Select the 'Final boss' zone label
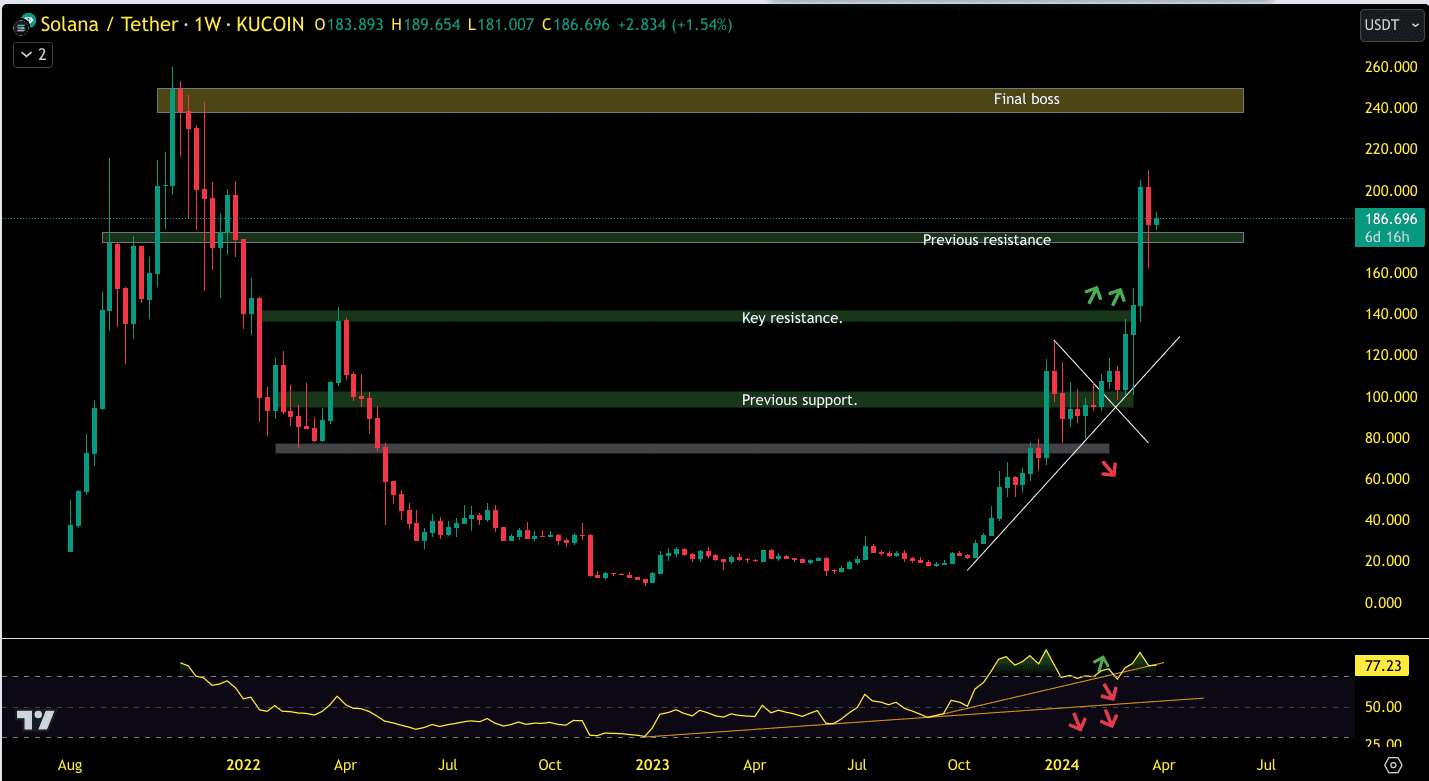The height and width of the screenshot is (781, 1429). [x=1026, y=99]
